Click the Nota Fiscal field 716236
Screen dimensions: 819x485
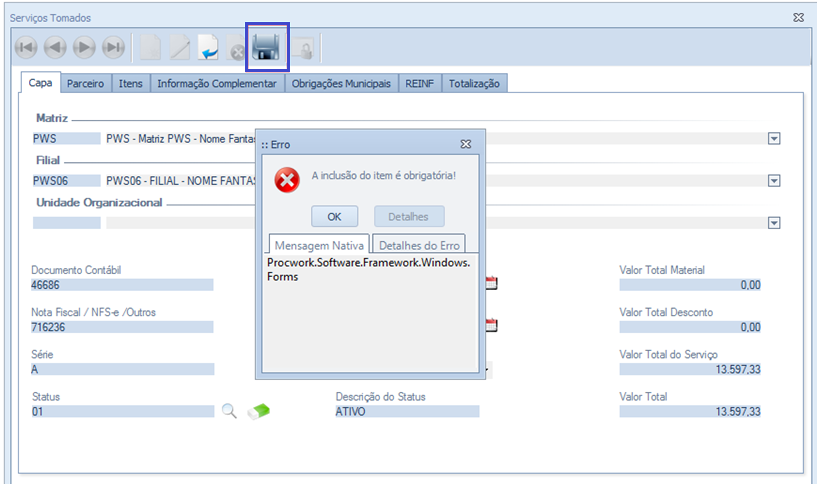(x=122, y=327)
